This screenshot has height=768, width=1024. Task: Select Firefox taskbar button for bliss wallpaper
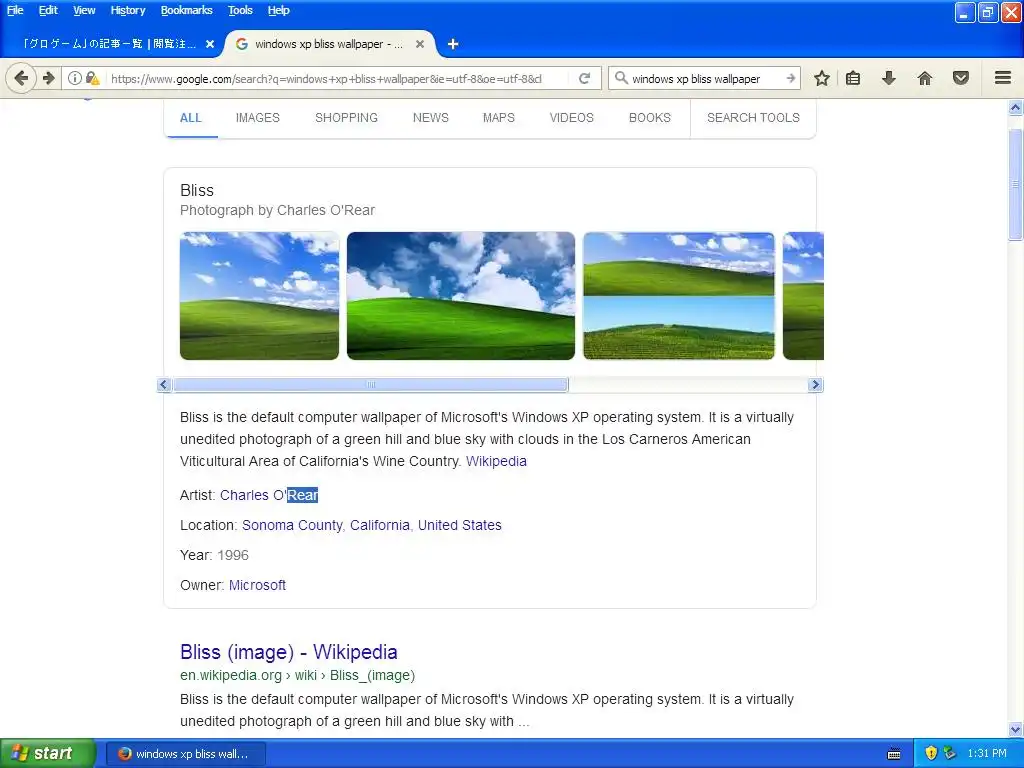click(186, 754)
